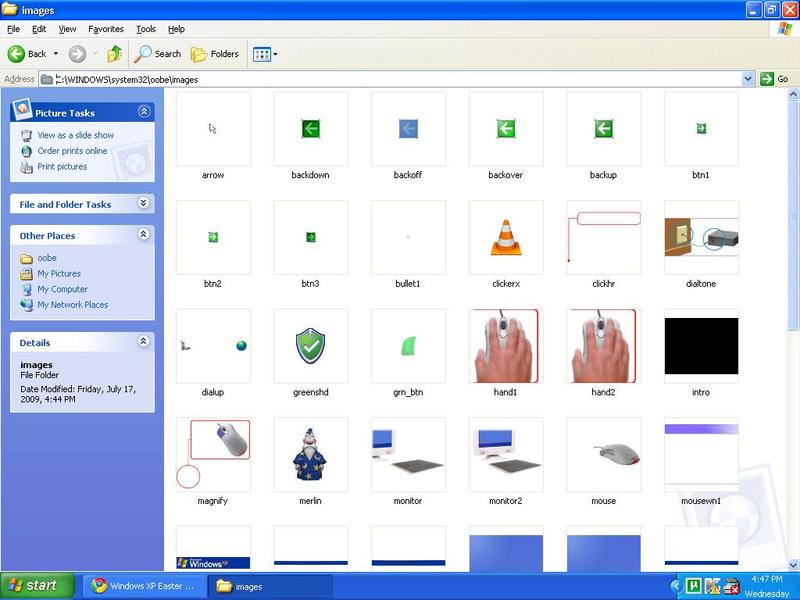This screenshot has height=600, width=800.
Task: Select the clickerx traffic cone thumbnail
Action: click(506, 237)
